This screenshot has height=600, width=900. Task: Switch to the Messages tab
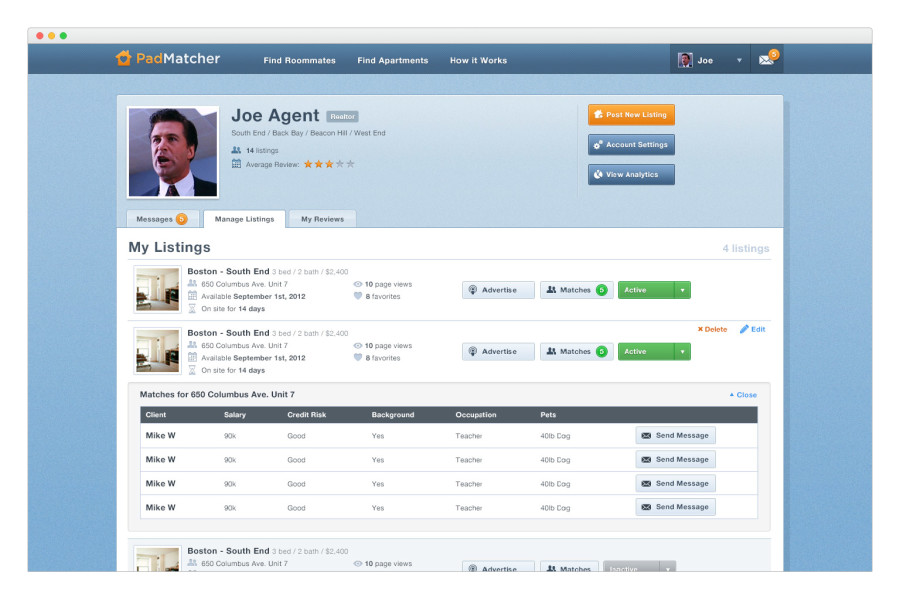(x=162, y=219)
